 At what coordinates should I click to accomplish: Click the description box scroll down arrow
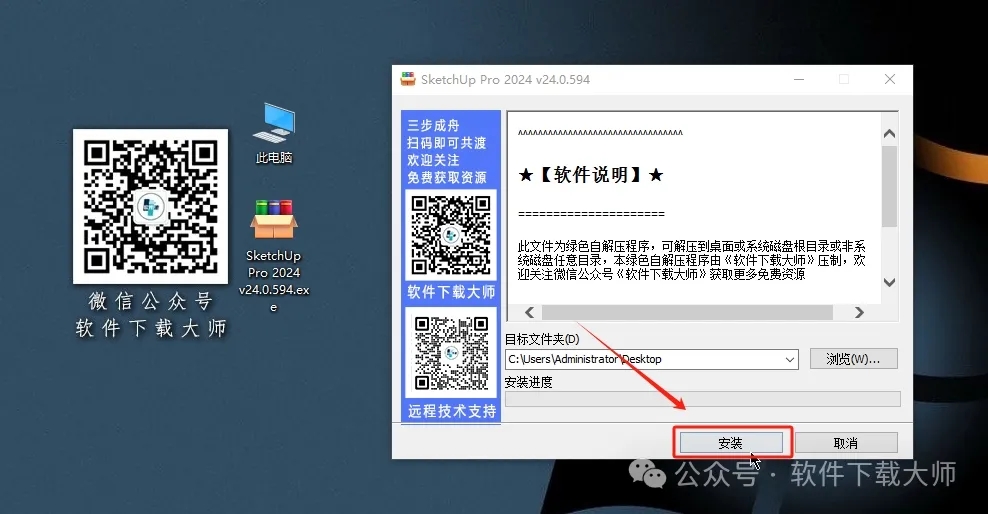point(889,282)
